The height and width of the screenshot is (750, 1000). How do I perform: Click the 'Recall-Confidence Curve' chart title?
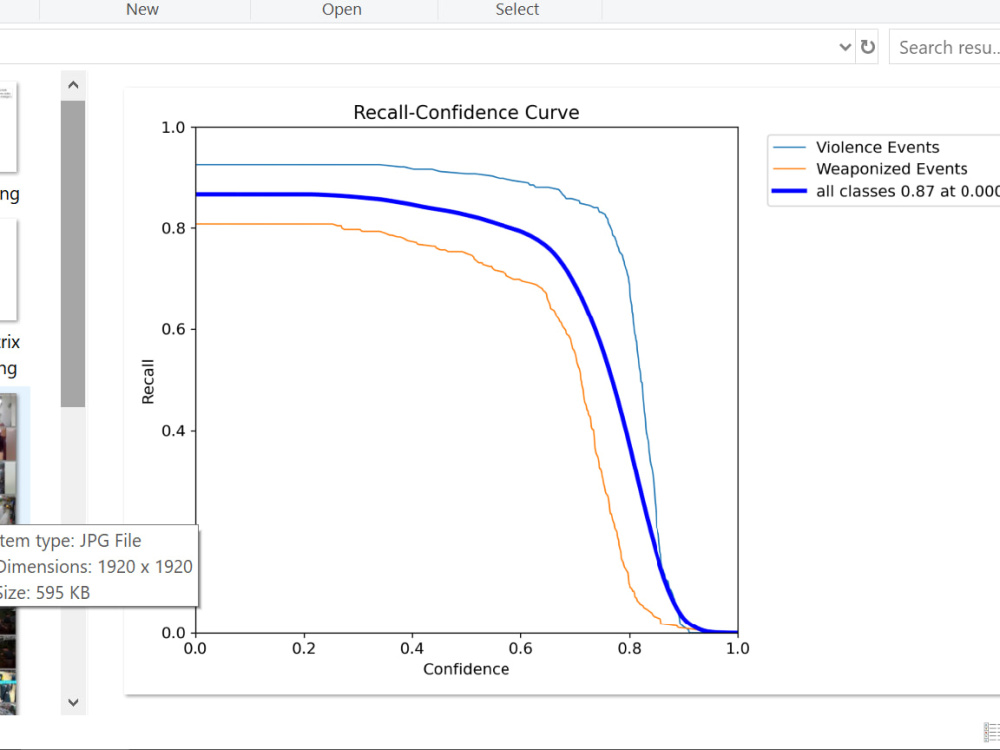[x=466, y=112]
